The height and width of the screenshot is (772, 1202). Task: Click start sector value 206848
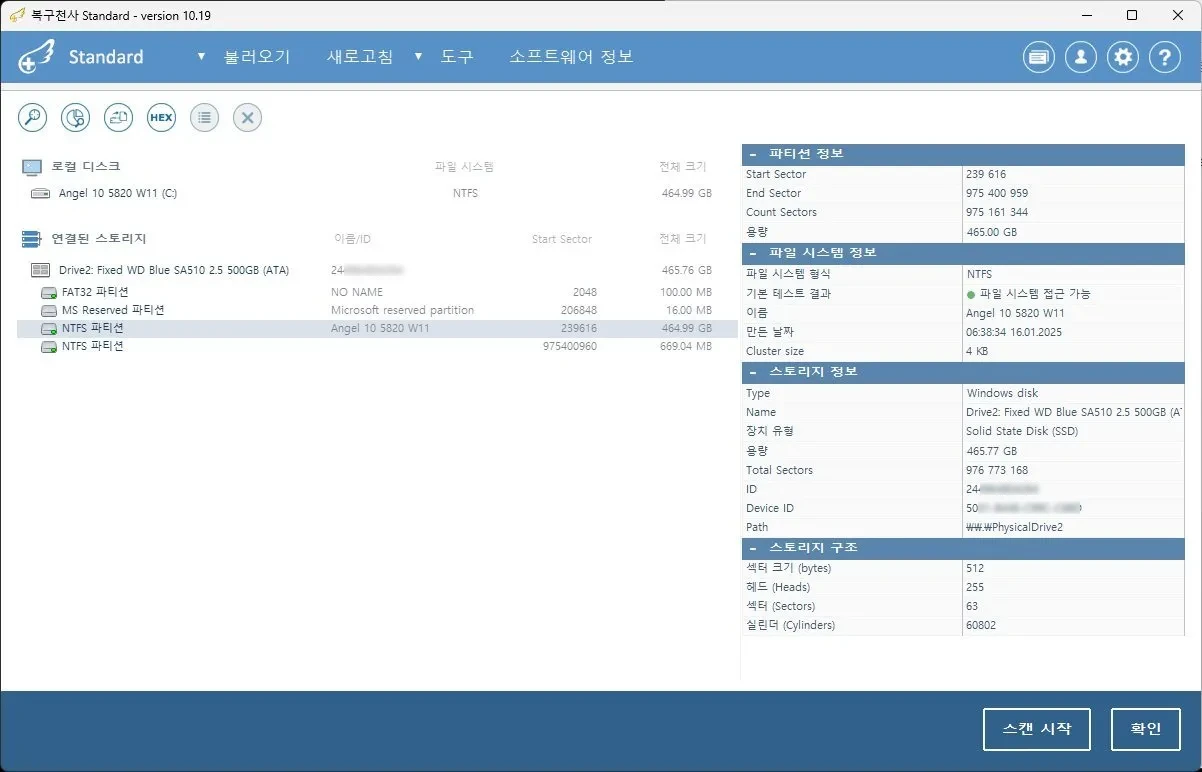pos(579,310)
